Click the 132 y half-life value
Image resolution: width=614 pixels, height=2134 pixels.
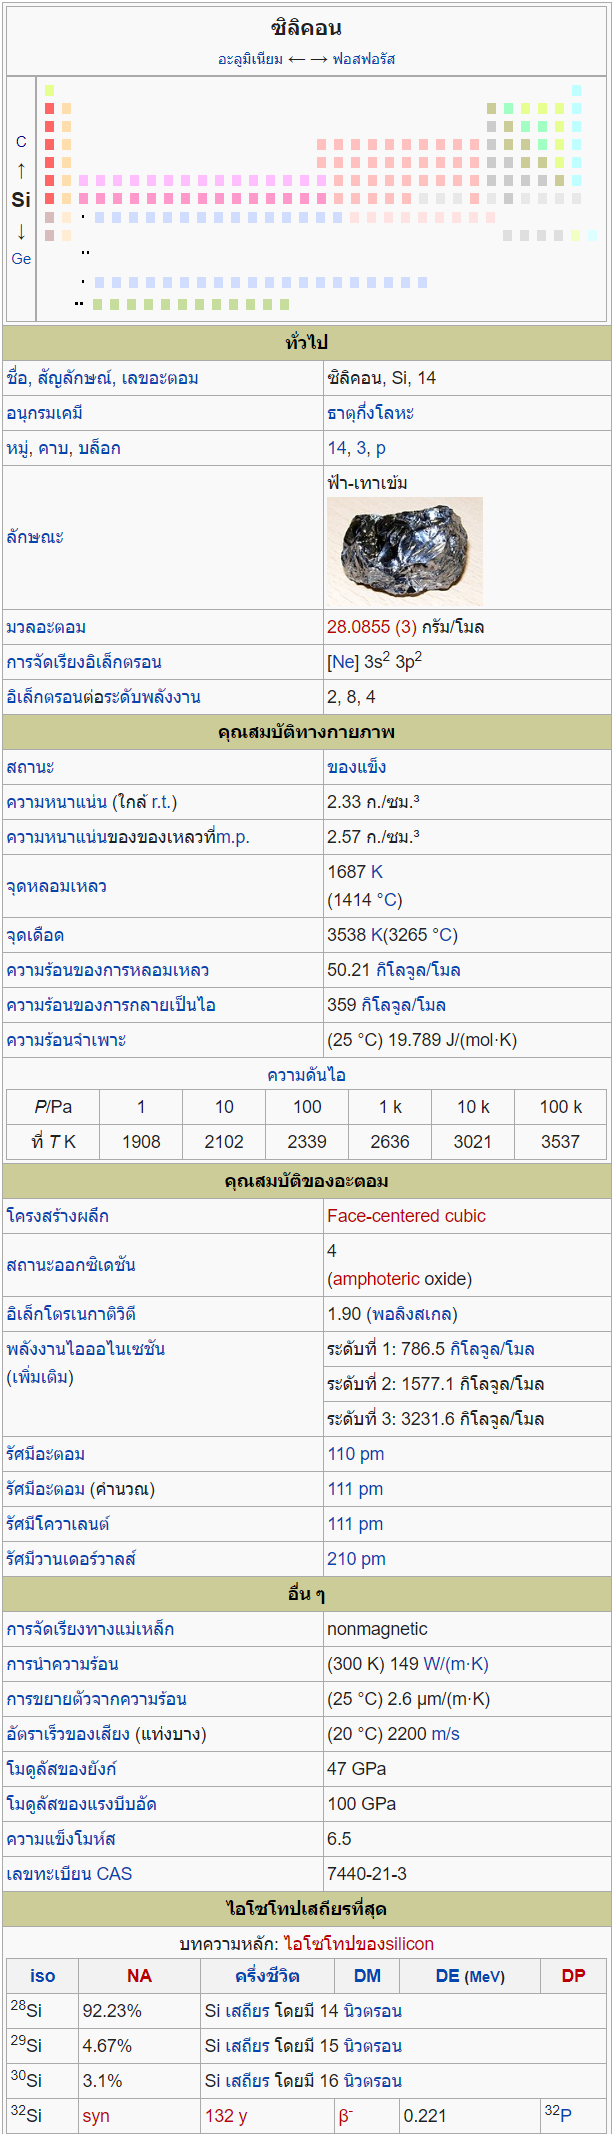click(226, 2116)
